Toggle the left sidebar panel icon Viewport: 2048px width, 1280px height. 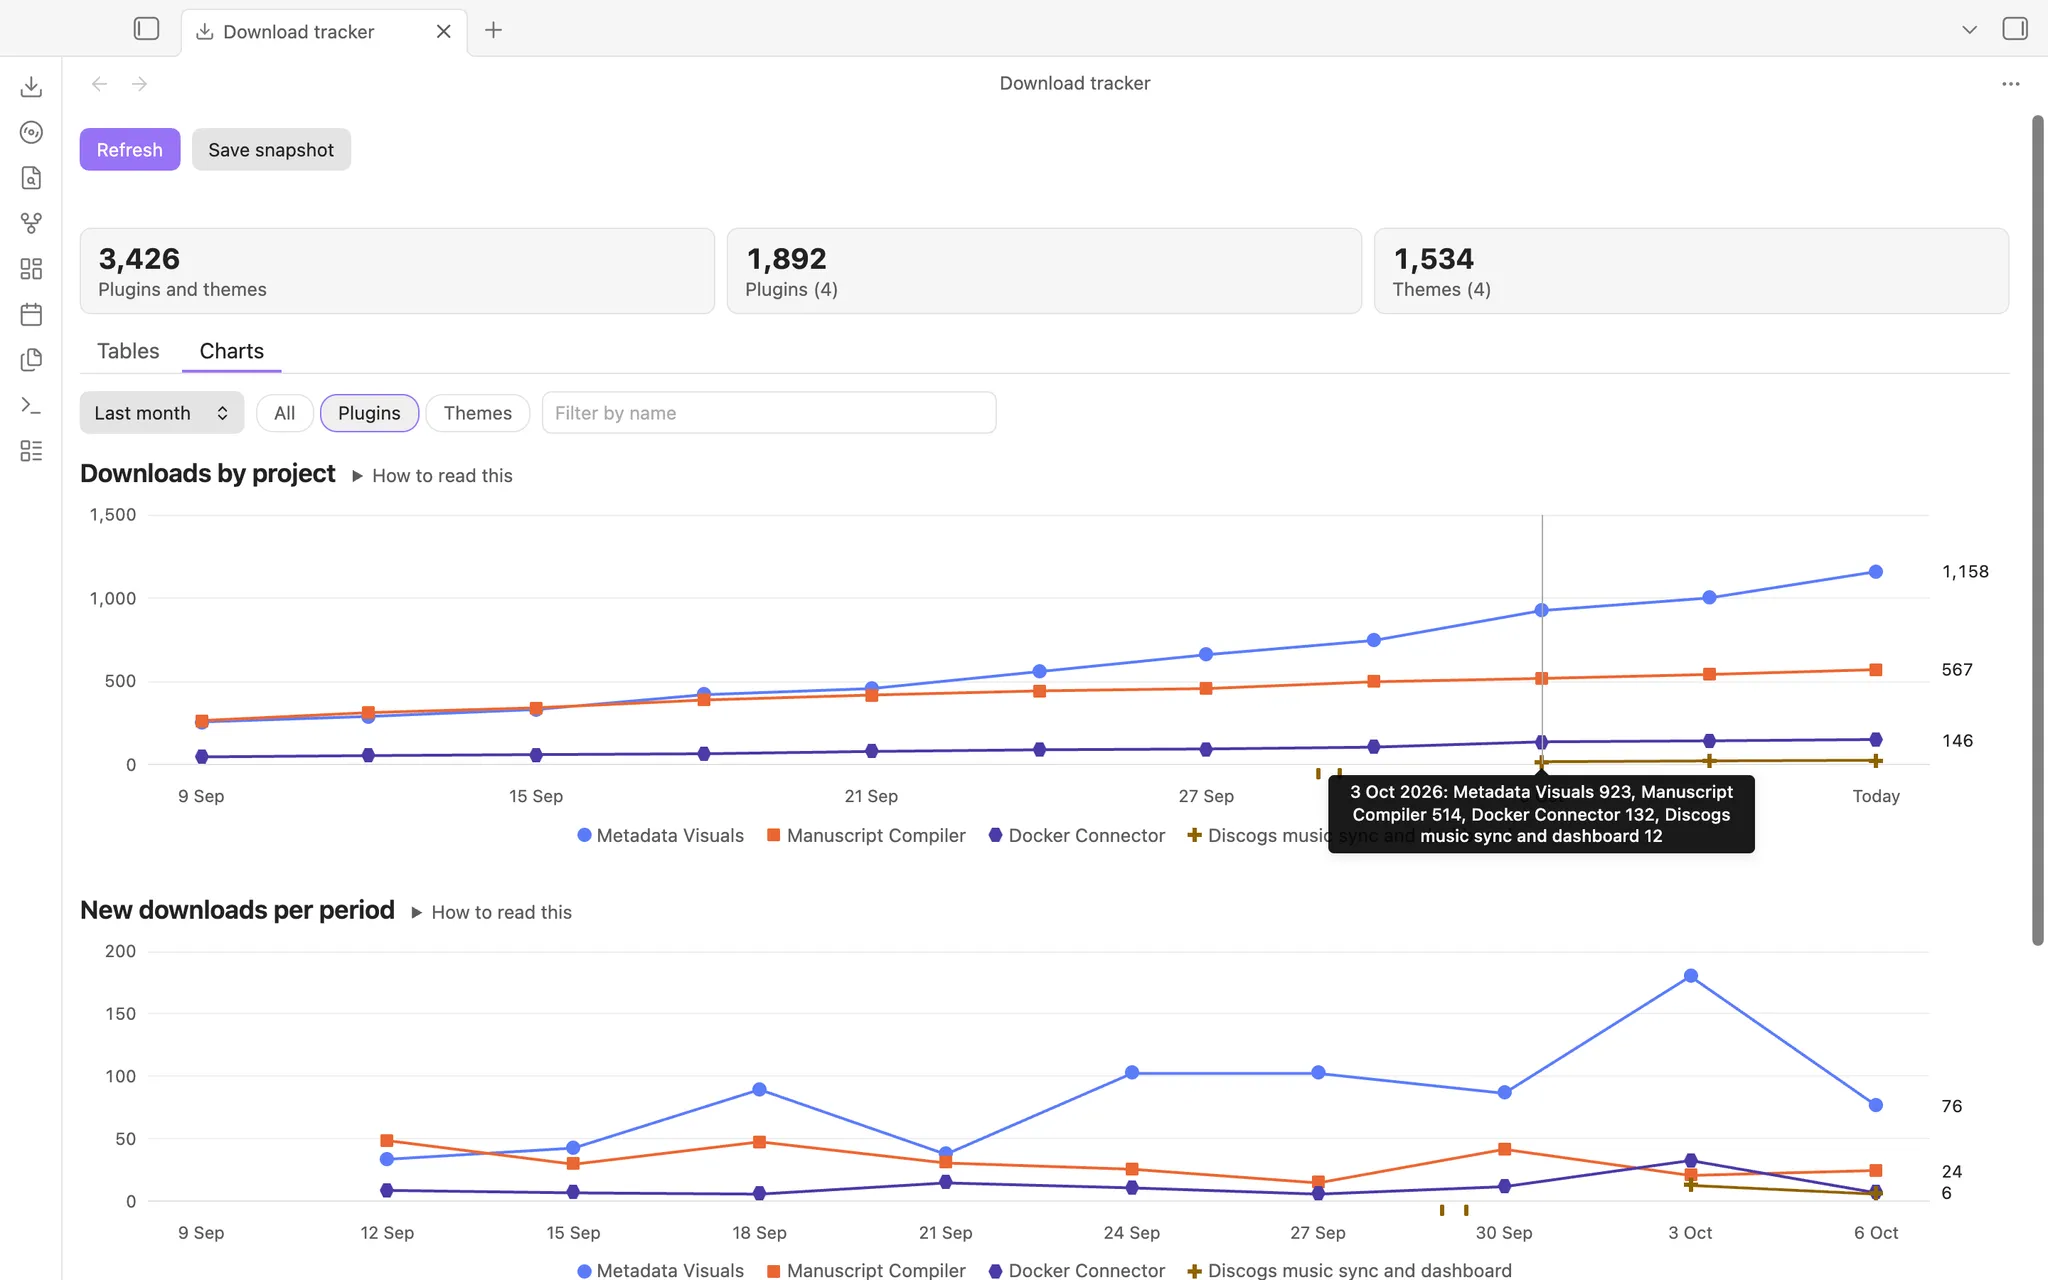click(146, 29)
